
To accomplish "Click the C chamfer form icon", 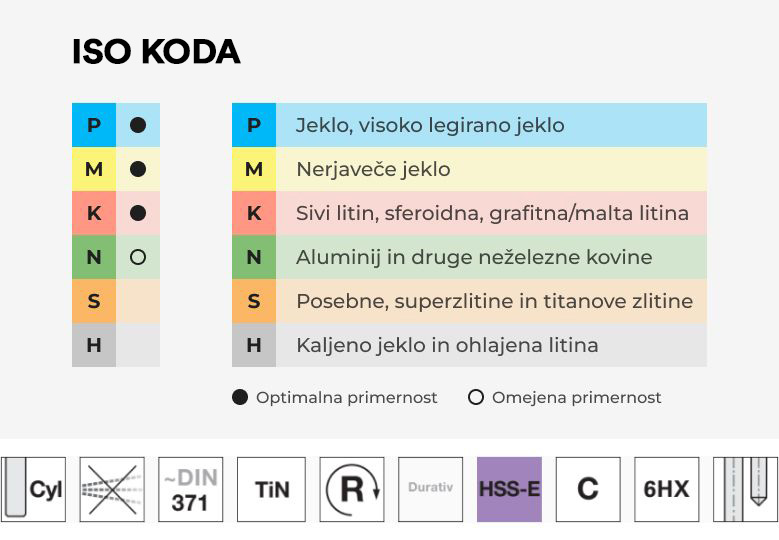I will [x=588, y=489].
